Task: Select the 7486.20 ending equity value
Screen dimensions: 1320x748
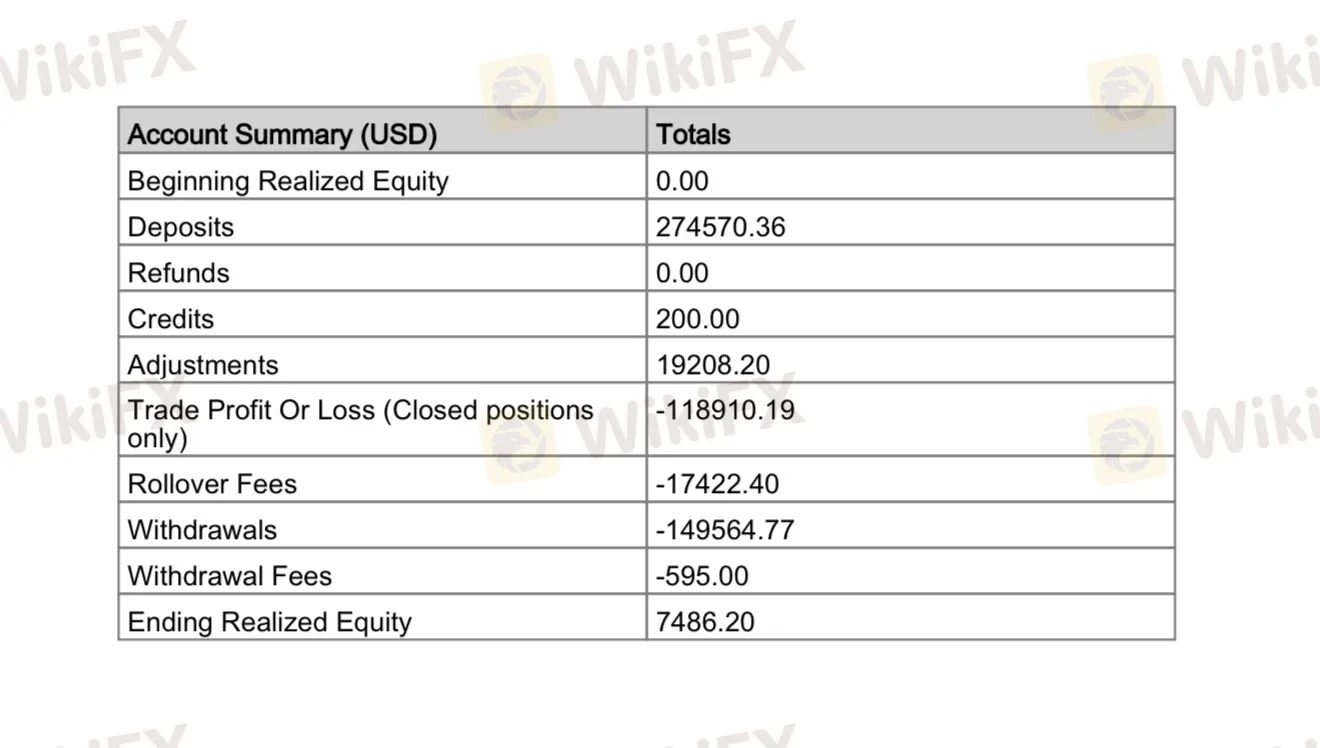Action: coord(705,622)
